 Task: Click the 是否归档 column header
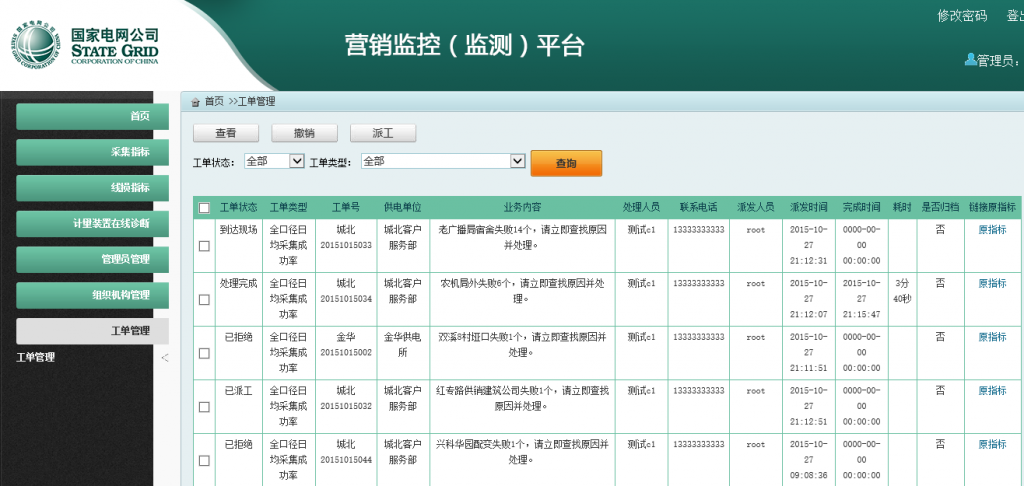click(940, 208)
